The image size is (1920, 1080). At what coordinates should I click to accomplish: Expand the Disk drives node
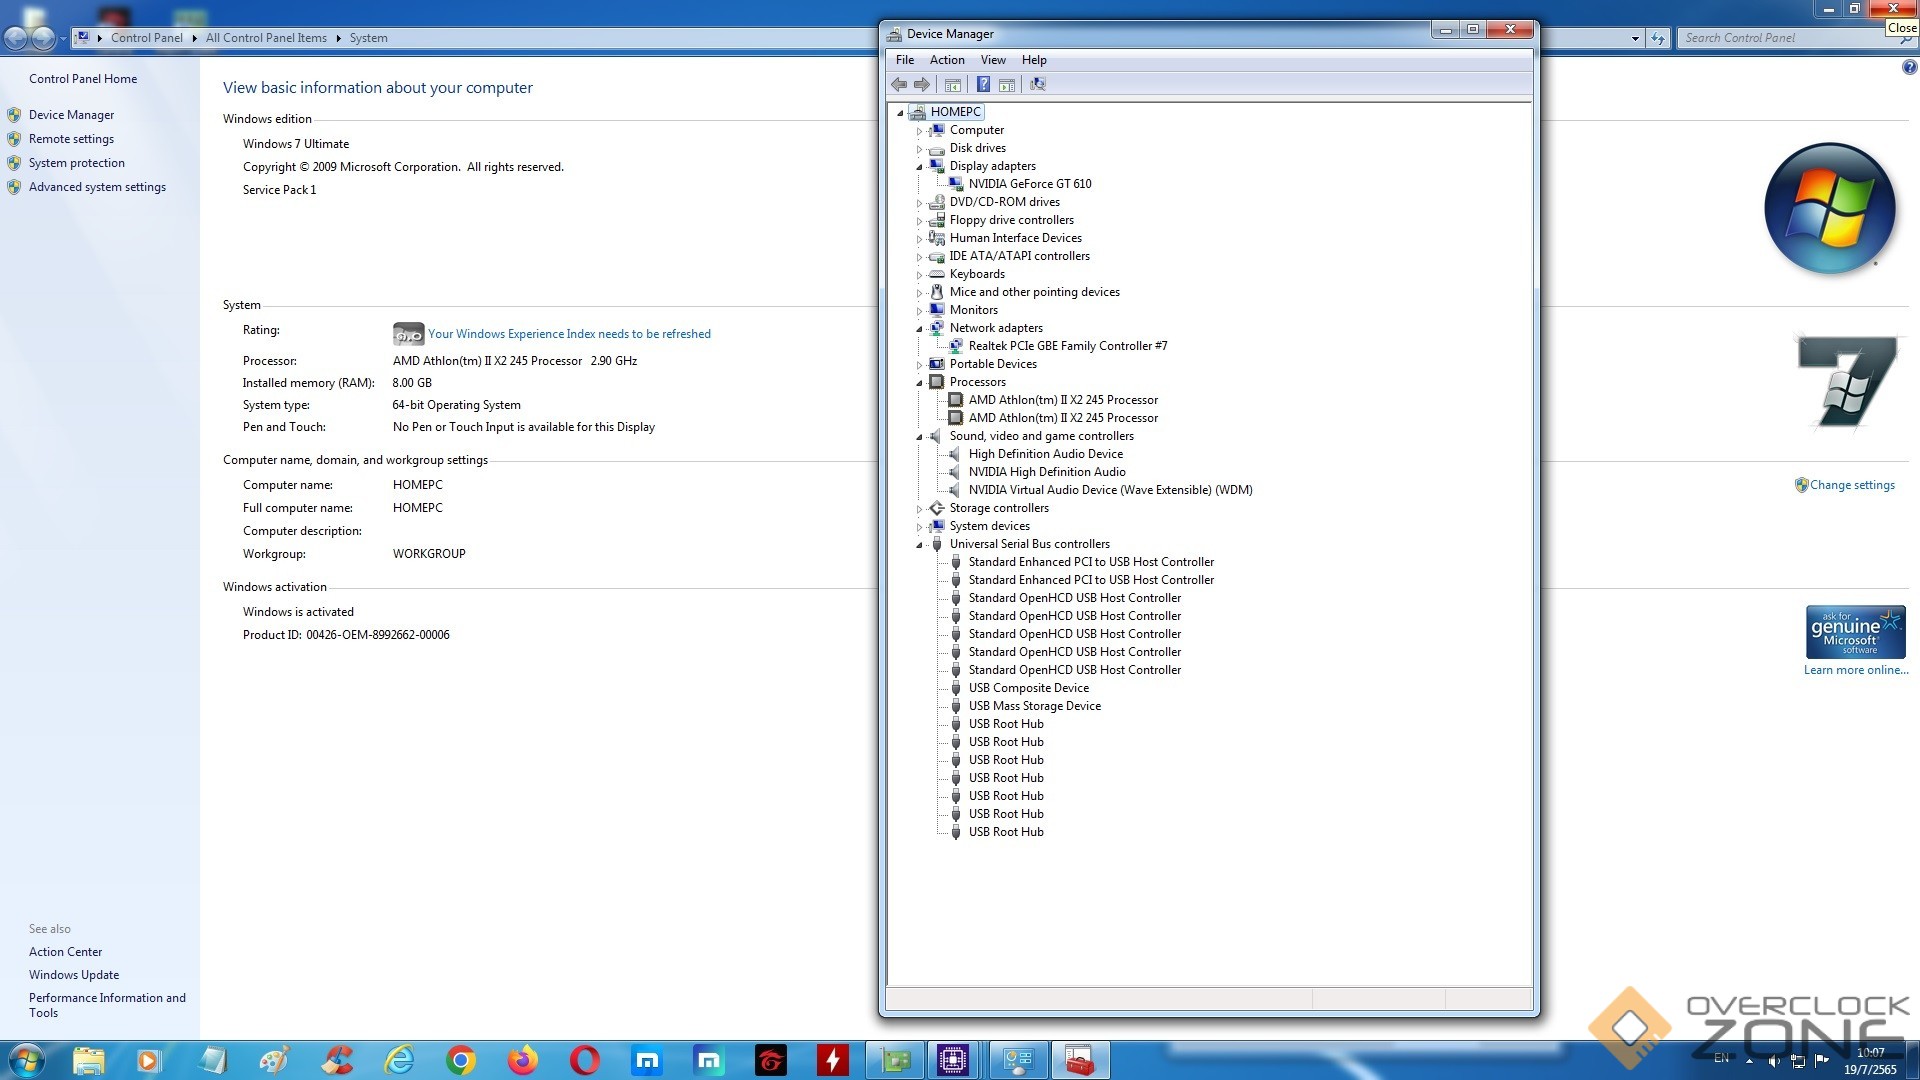tap(919, 149)
